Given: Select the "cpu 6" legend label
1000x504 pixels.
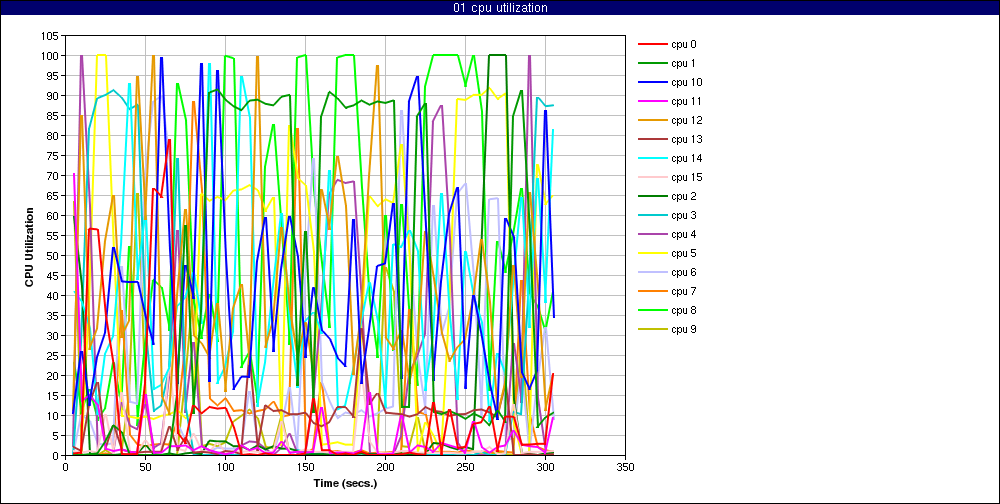Looking at the screenshot, I should [683, 272].
